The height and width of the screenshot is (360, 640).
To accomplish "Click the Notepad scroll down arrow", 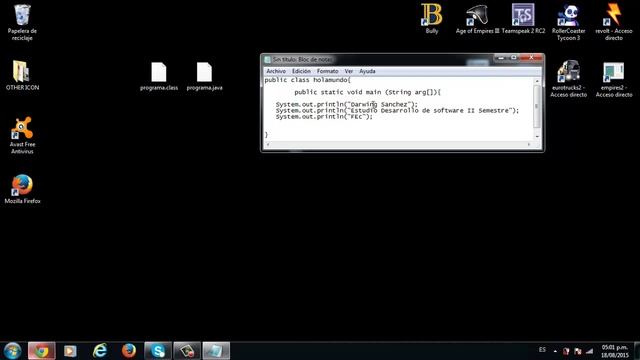I will [537, 137].
